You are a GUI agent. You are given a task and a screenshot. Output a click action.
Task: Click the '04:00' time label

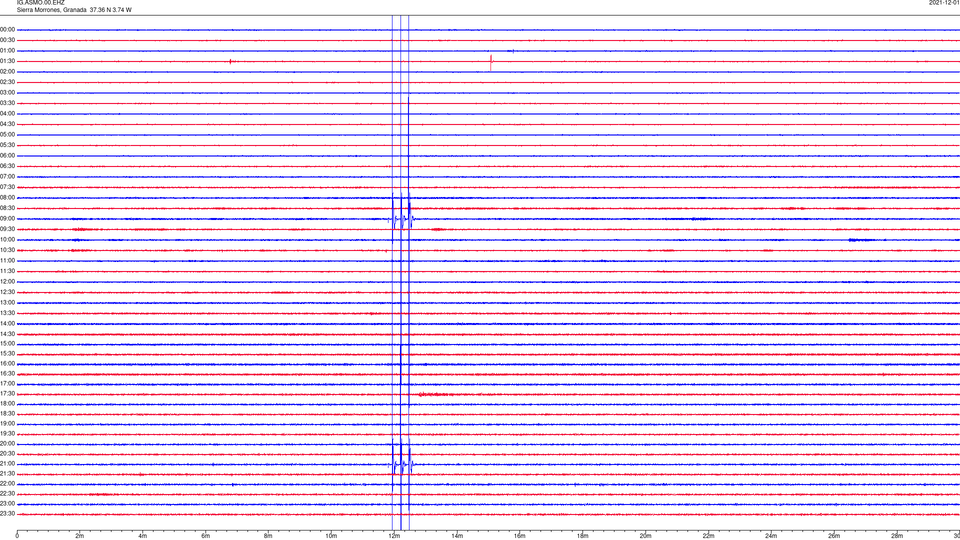(x=7, y=114)
